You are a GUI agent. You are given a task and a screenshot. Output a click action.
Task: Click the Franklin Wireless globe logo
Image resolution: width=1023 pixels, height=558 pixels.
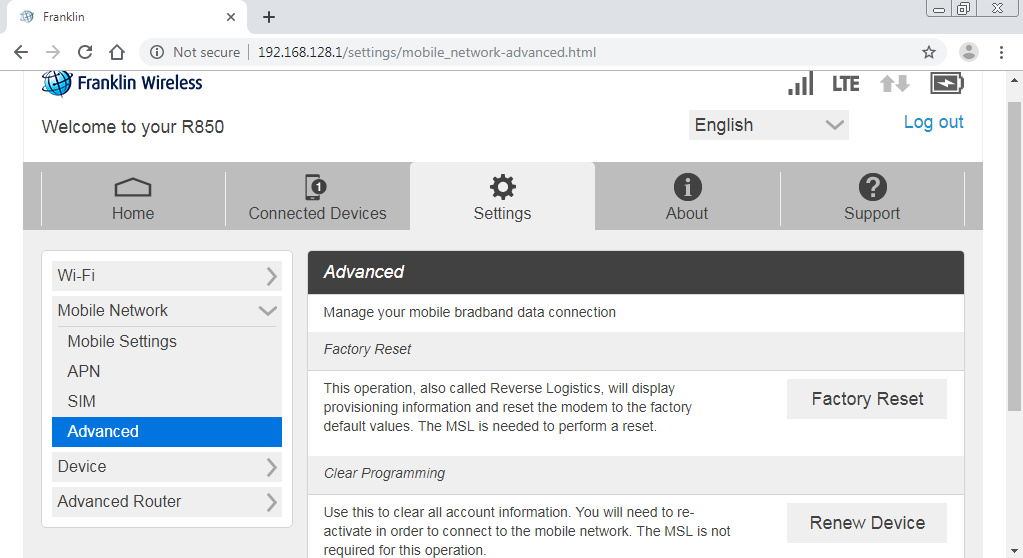coord(57,84)
